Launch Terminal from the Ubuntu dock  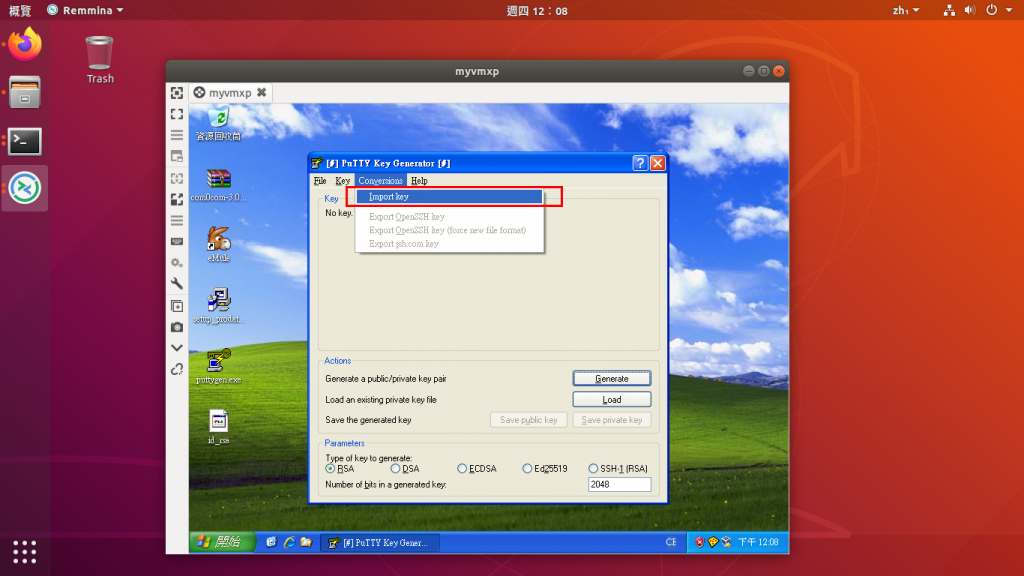pyautogui.click(x=25, y=141)
